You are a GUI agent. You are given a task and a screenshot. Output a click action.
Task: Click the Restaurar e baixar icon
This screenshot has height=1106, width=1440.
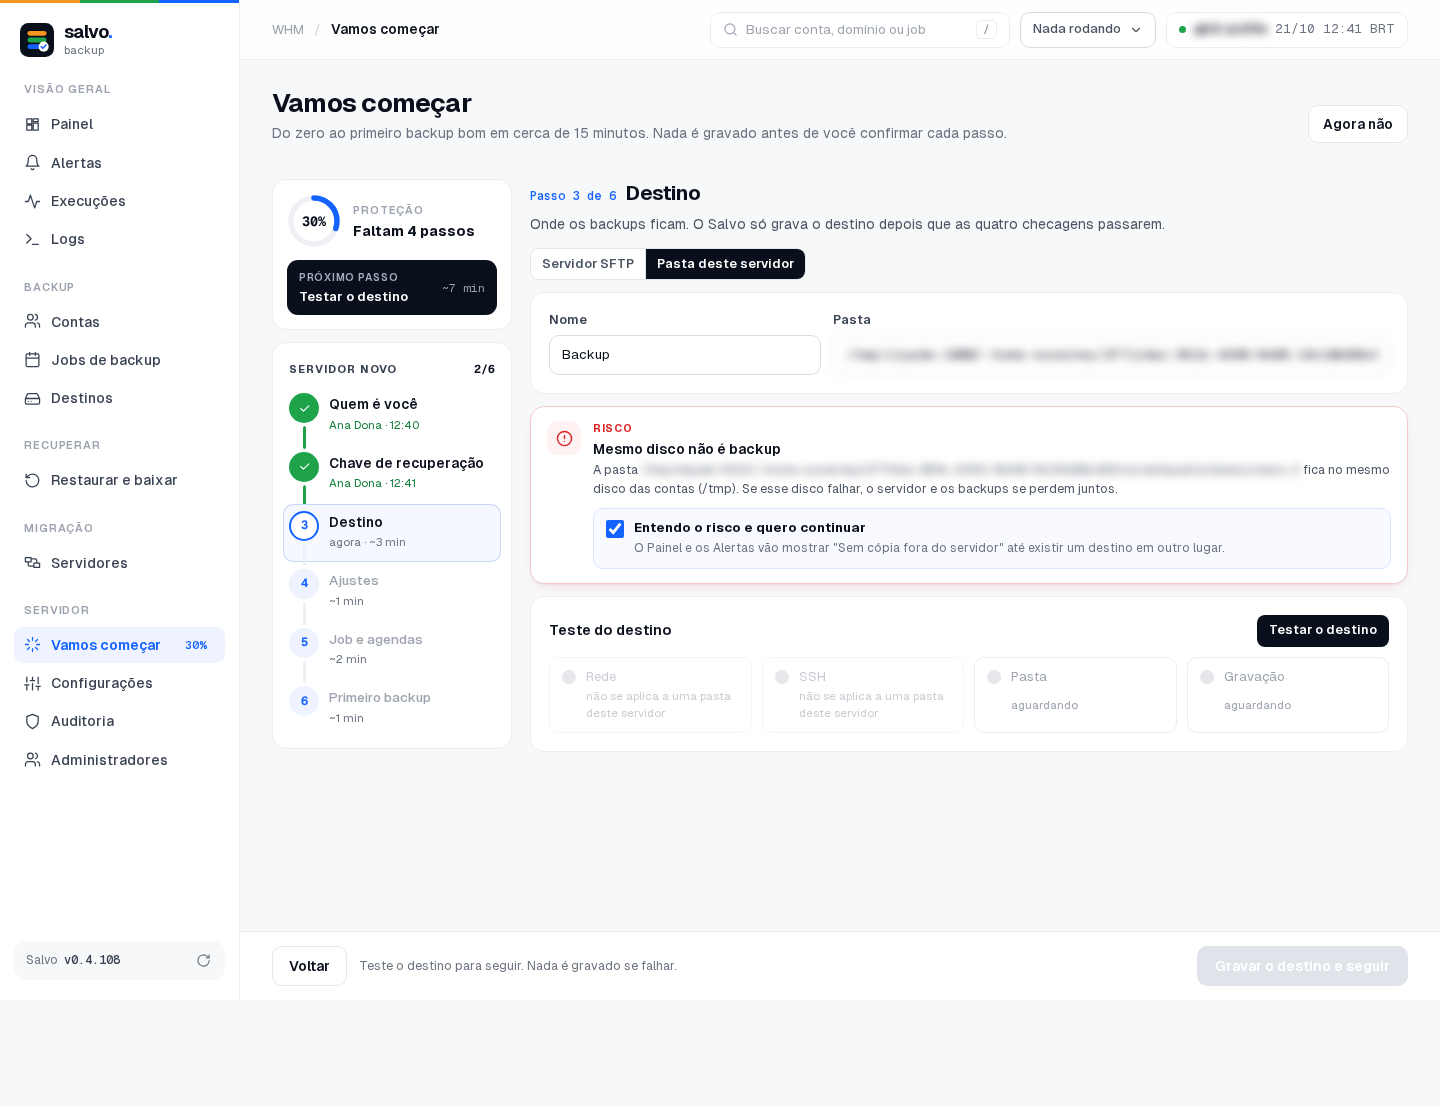click(x=32, y=480)
